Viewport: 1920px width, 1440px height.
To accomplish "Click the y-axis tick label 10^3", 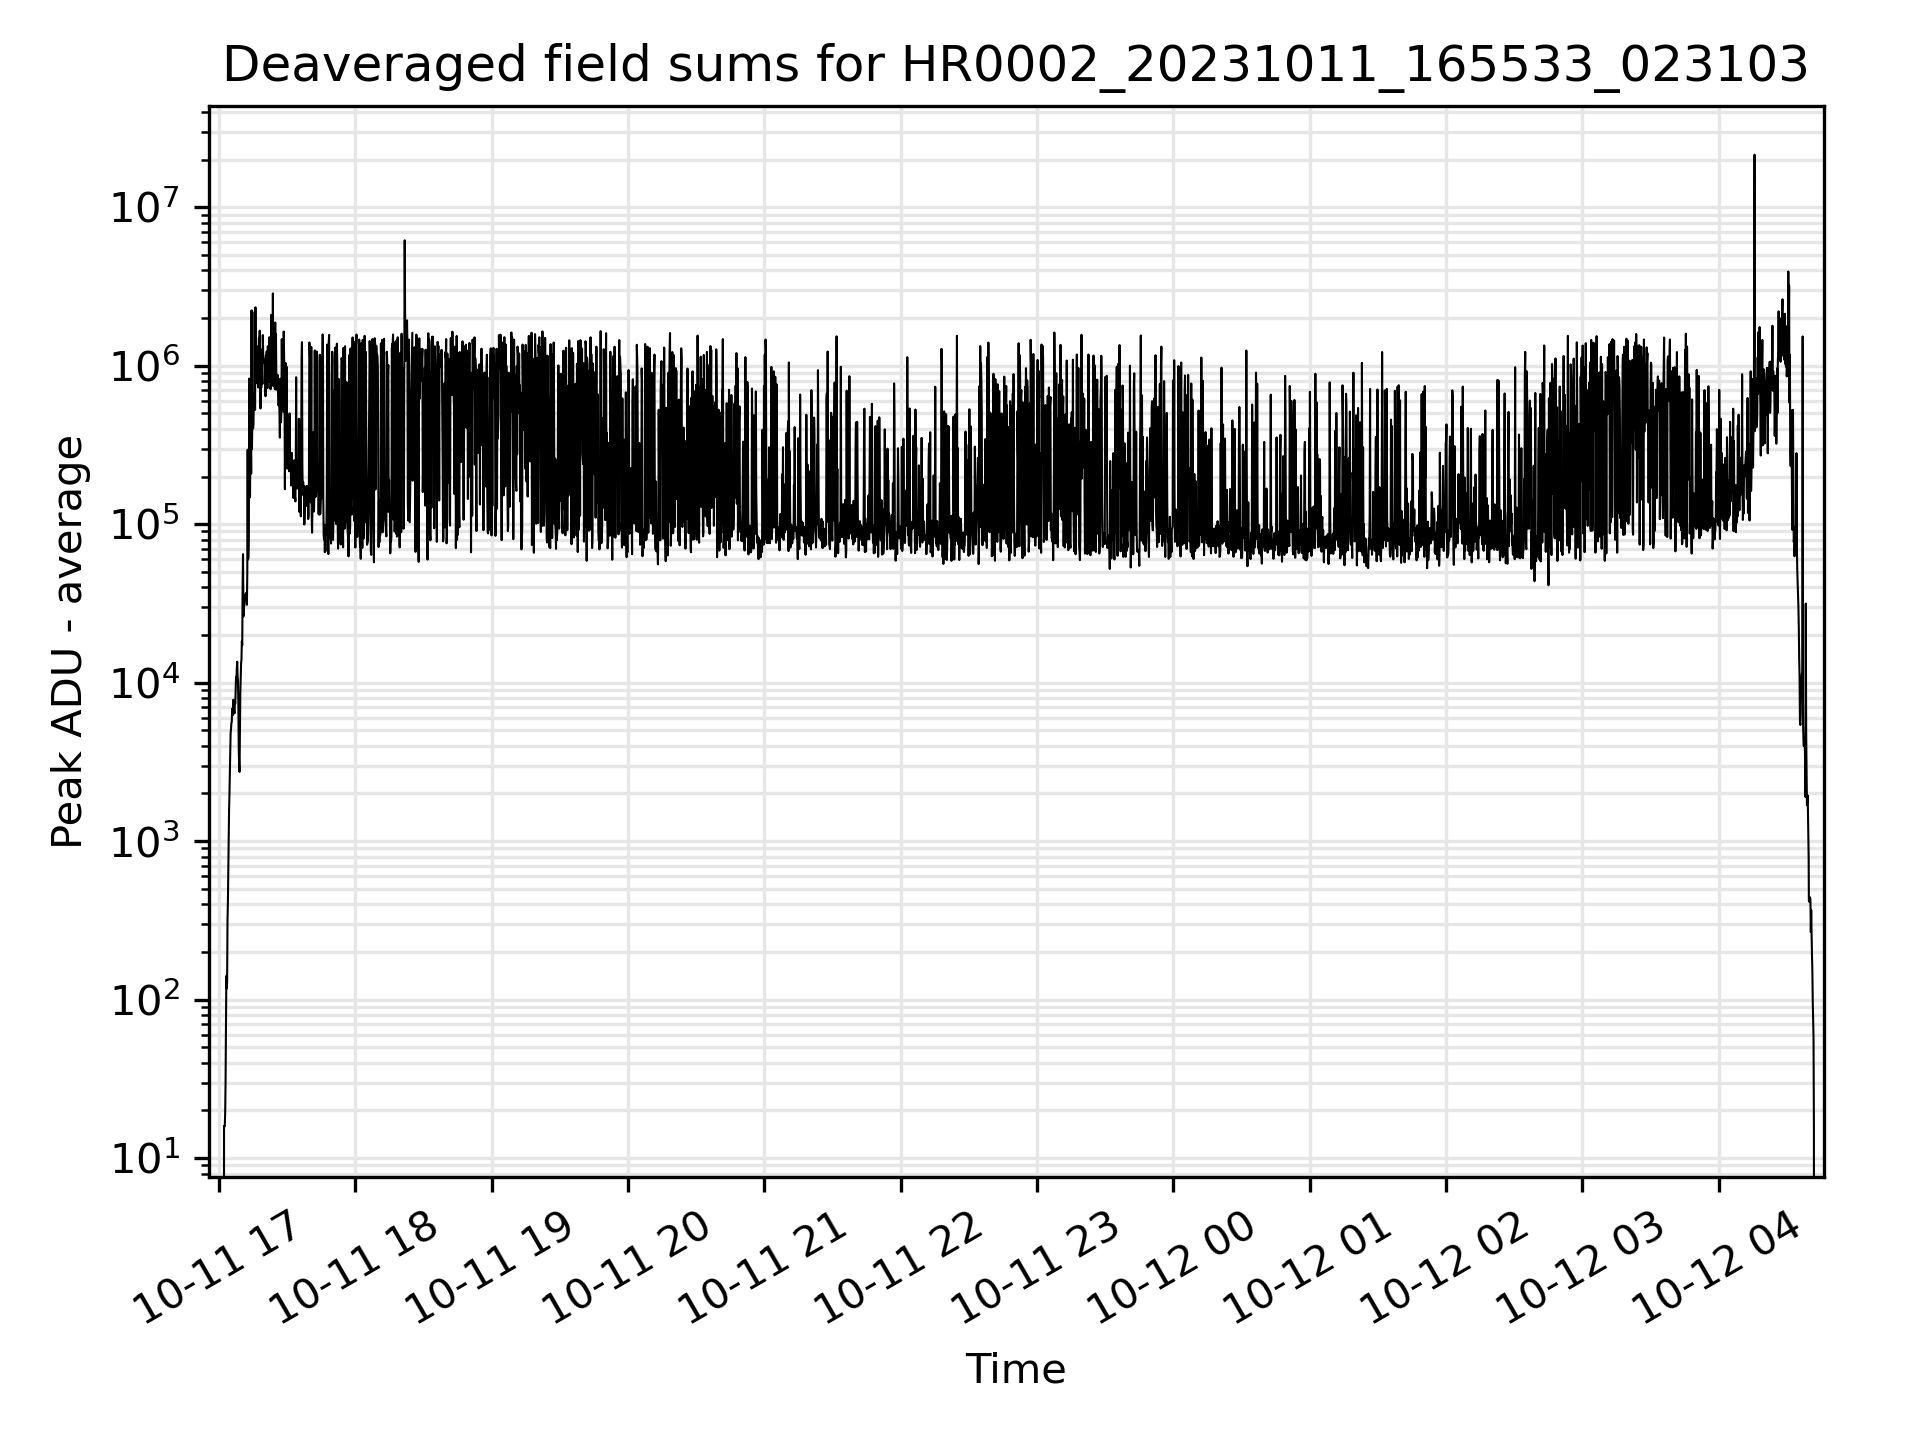I will pos(145,839).
